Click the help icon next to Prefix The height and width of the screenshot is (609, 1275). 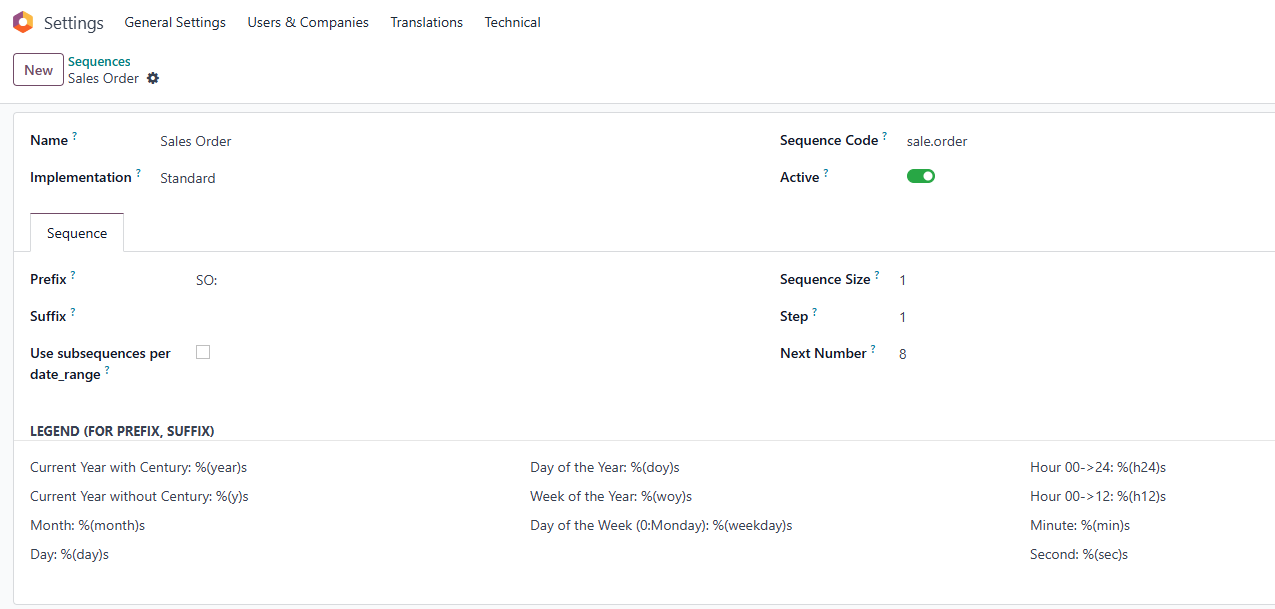73,275
